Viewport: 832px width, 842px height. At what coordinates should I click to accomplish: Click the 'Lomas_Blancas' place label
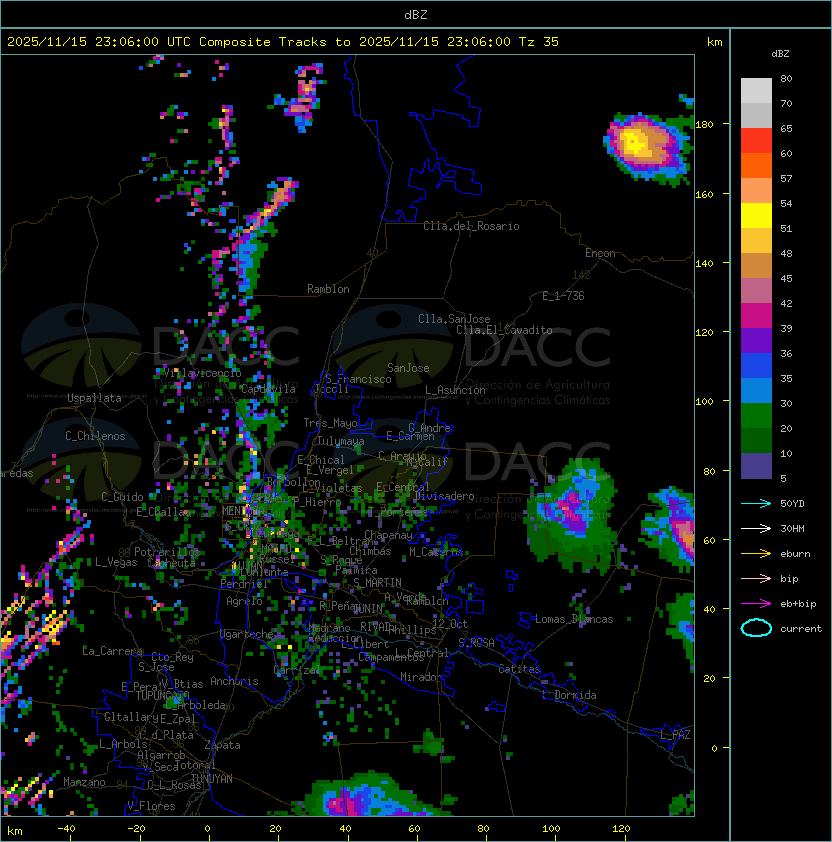pyautogui.click(x=574, y=619)
